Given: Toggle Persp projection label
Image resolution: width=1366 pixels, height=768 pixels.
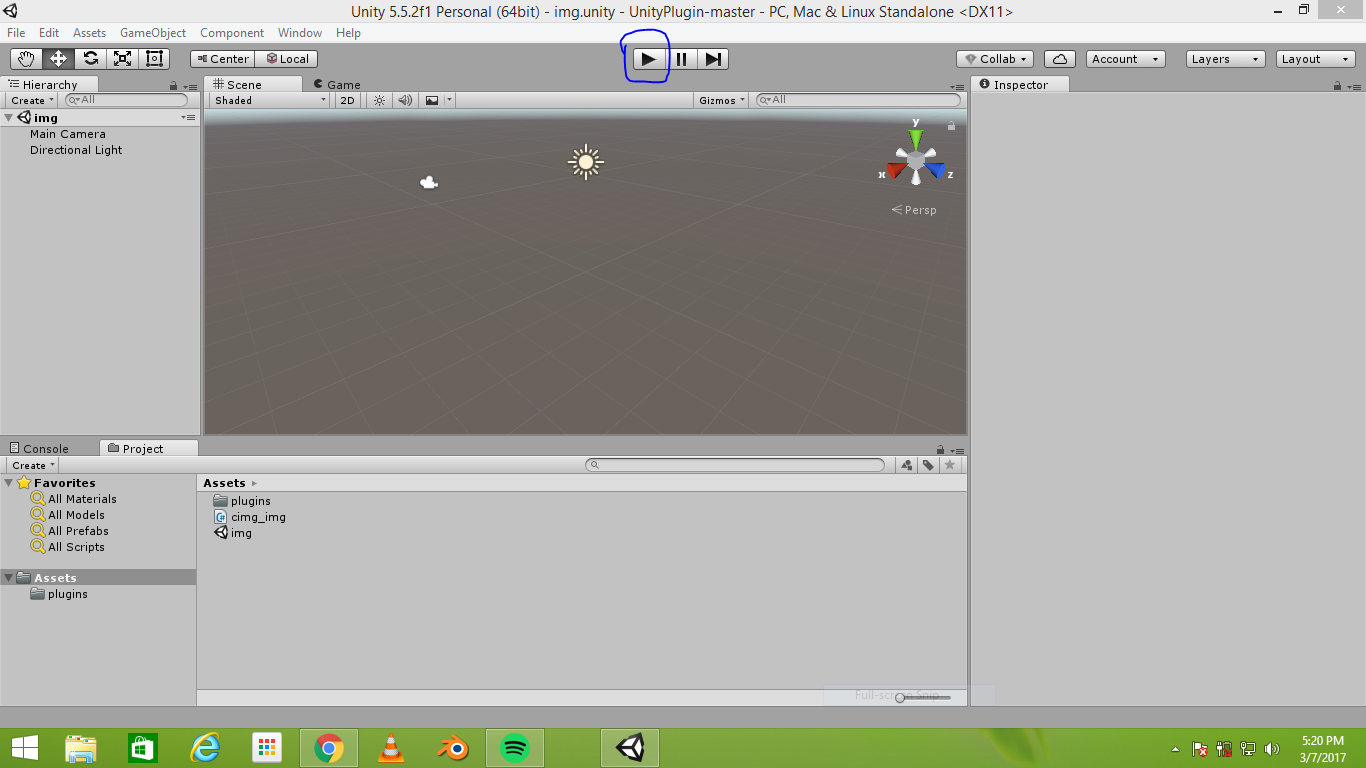Looking at the screenshot, I should pyautogui.click(x=914, y=210).
